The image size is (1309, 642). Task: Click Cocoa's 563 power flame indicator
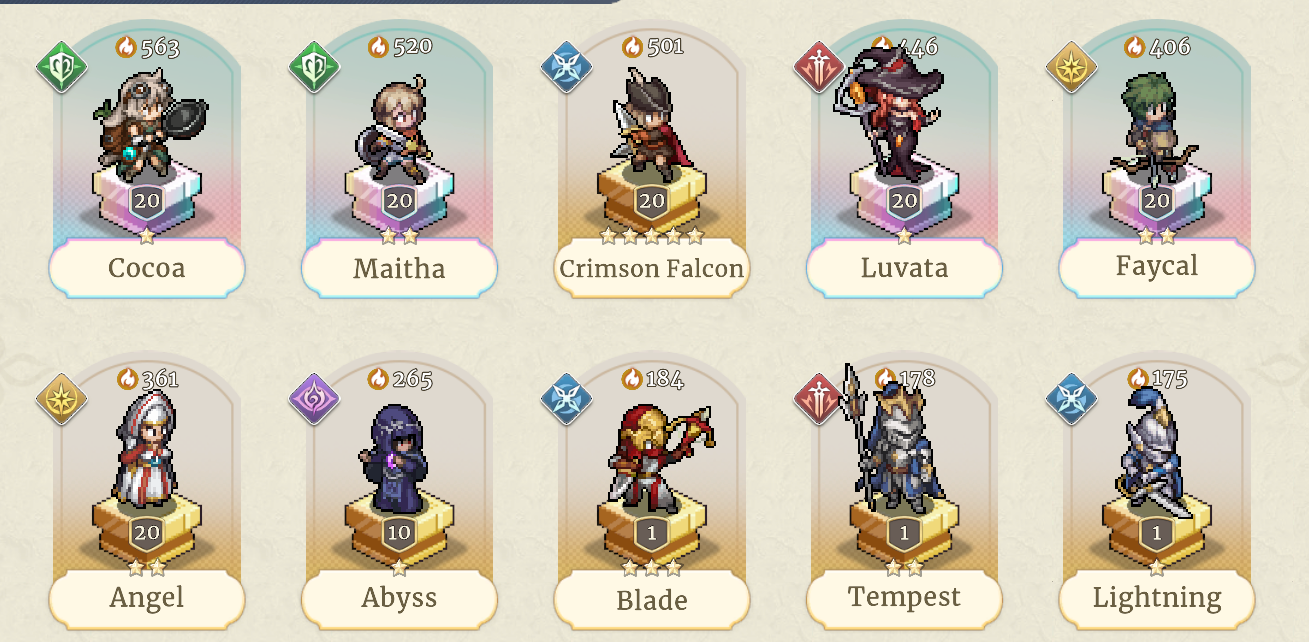(x=147, y=46)
